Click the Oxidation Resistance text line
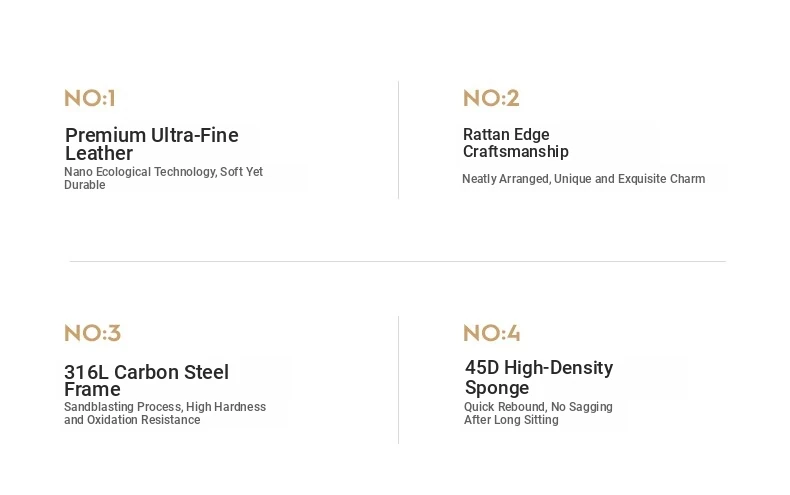Screen dimensions: 790x495 coord(132,420)
